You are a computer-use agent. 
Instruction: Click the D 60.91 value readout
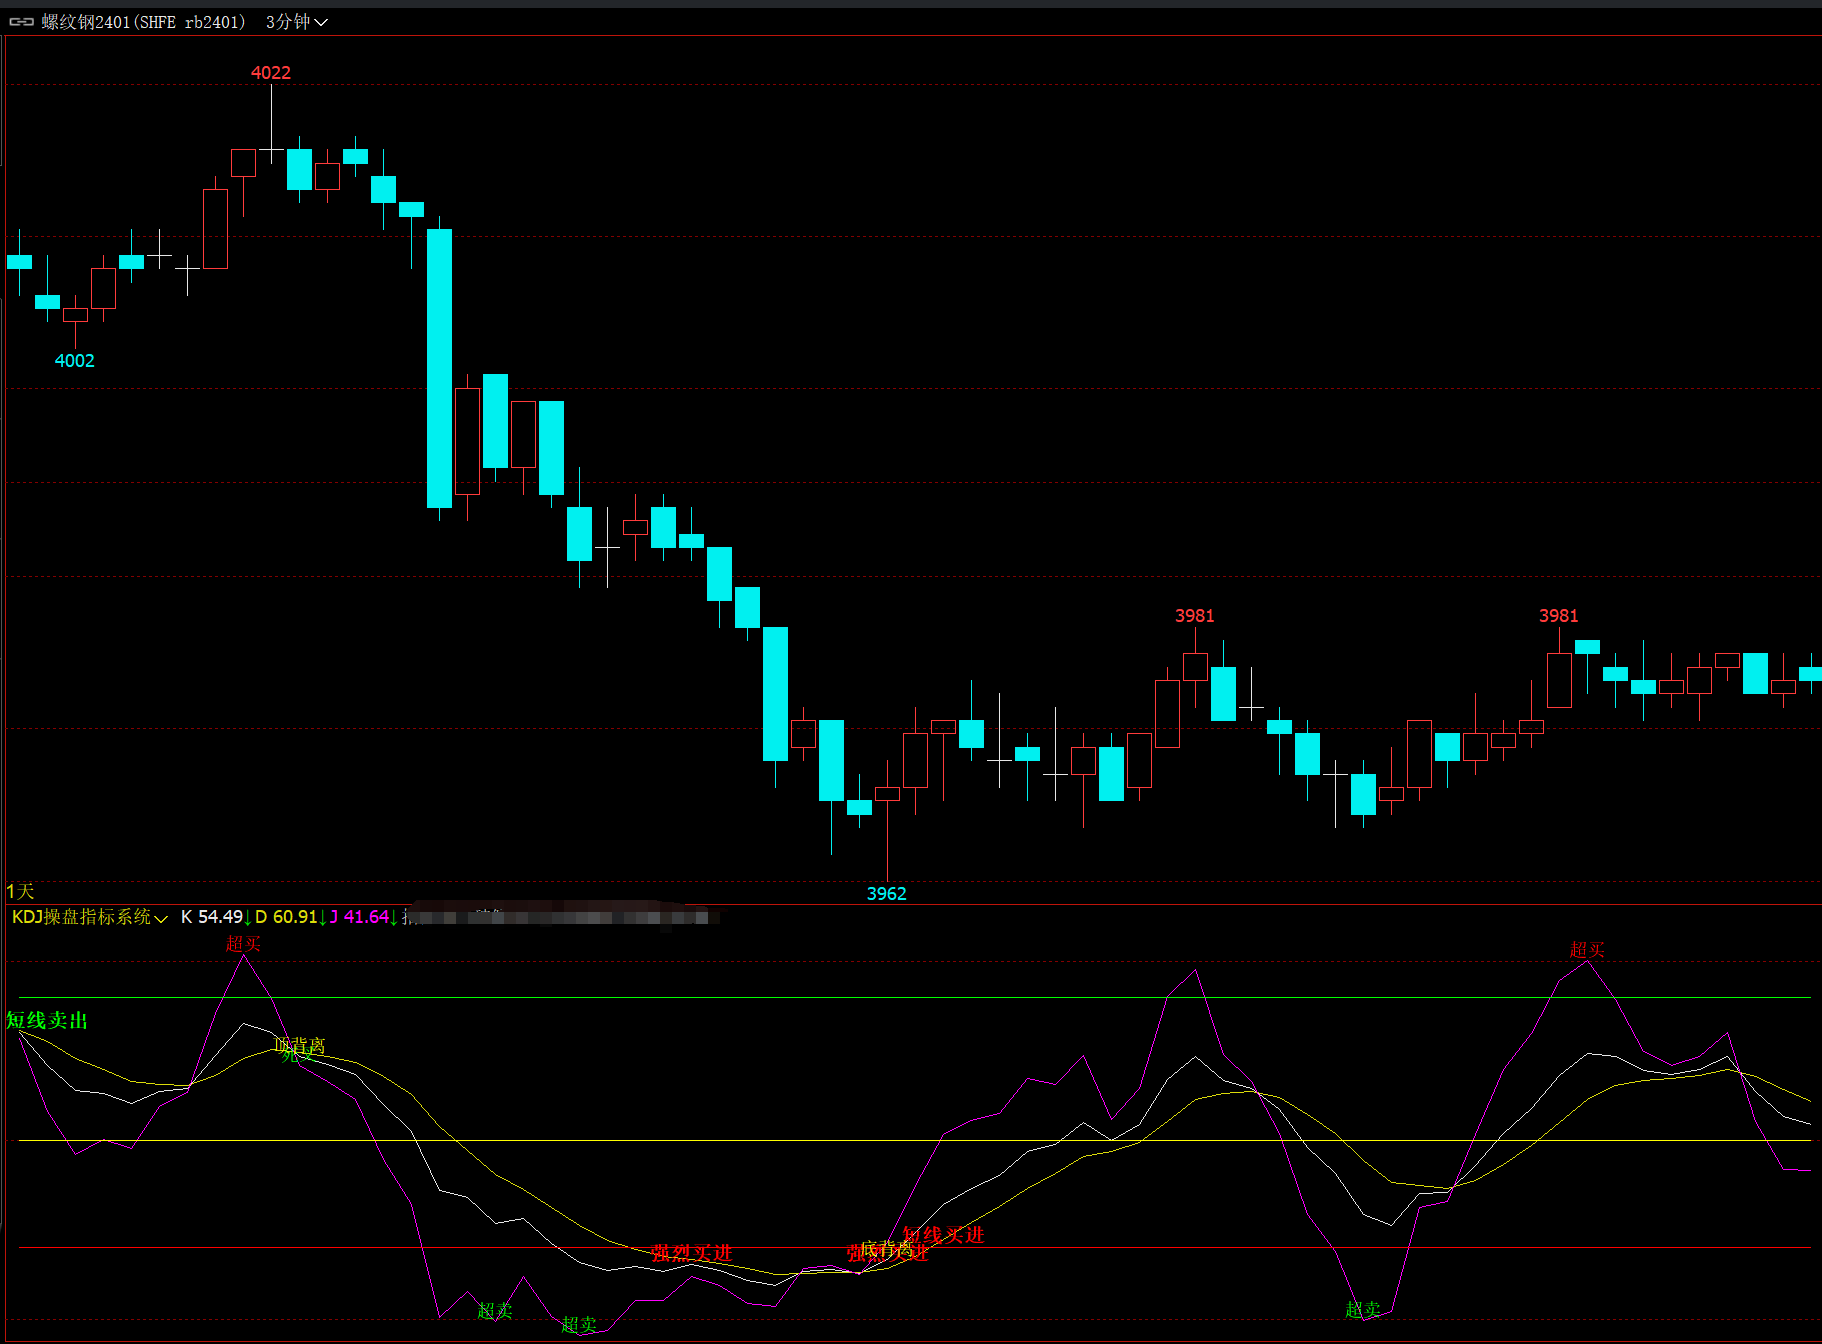tap(289, 917)
